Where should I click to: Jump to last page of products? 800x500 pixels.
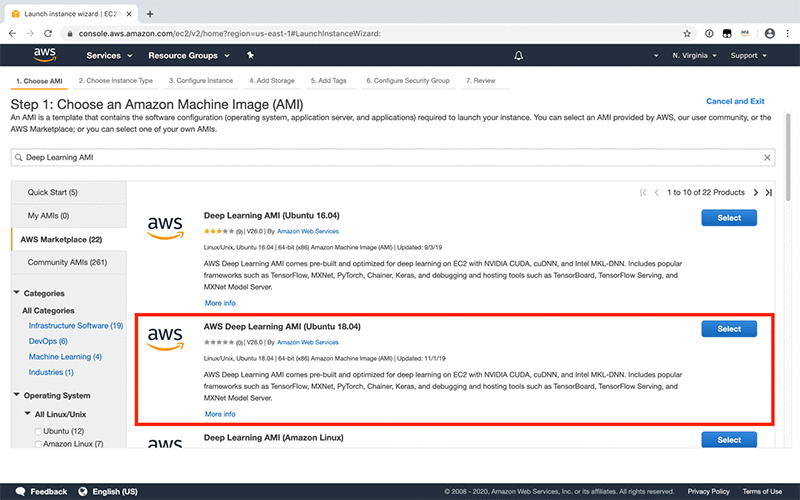pos(768,192)
